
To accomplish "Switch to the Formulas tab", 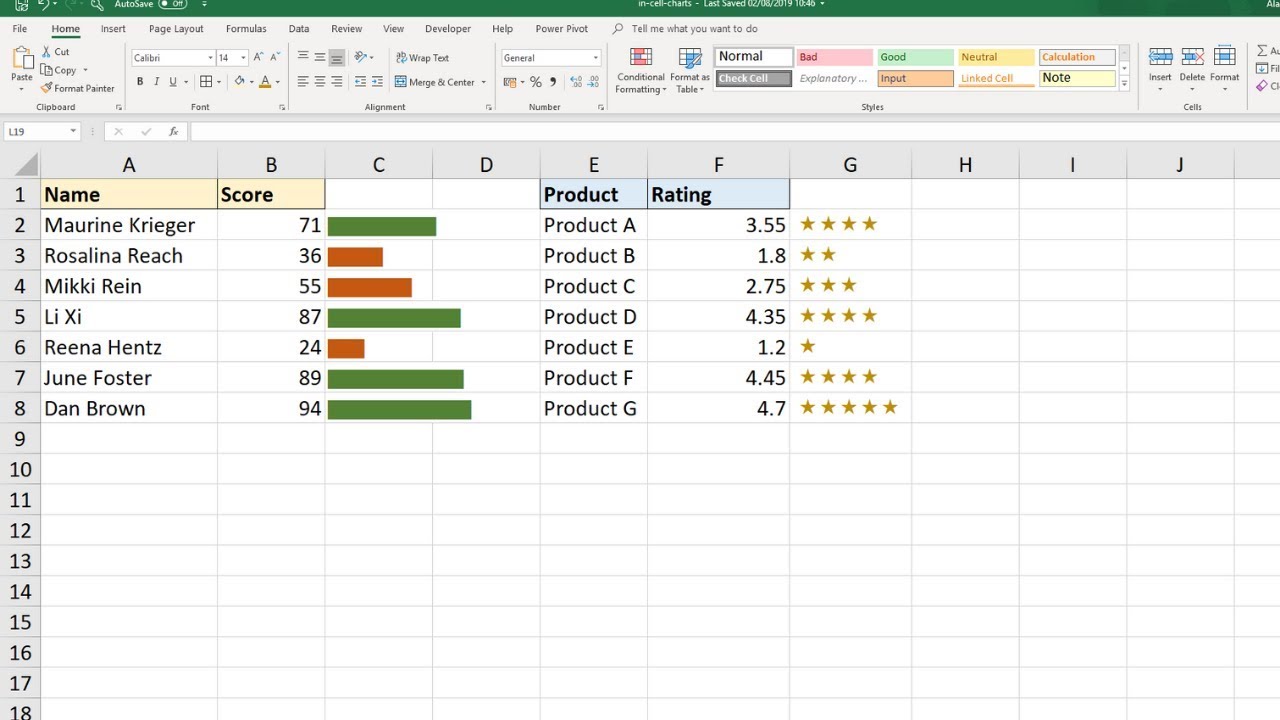I will pyautogui.click(x=246, y=29).
